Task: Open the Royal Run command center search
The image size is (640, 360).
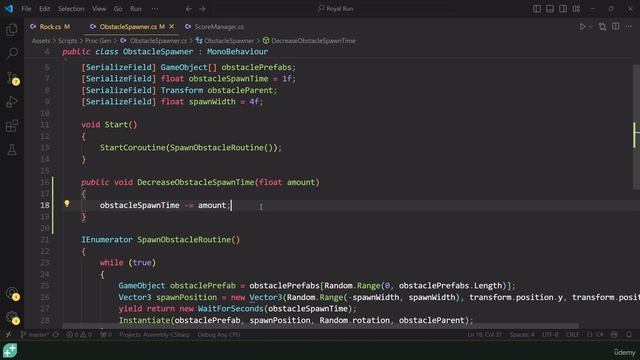Action: coord(336,9)
